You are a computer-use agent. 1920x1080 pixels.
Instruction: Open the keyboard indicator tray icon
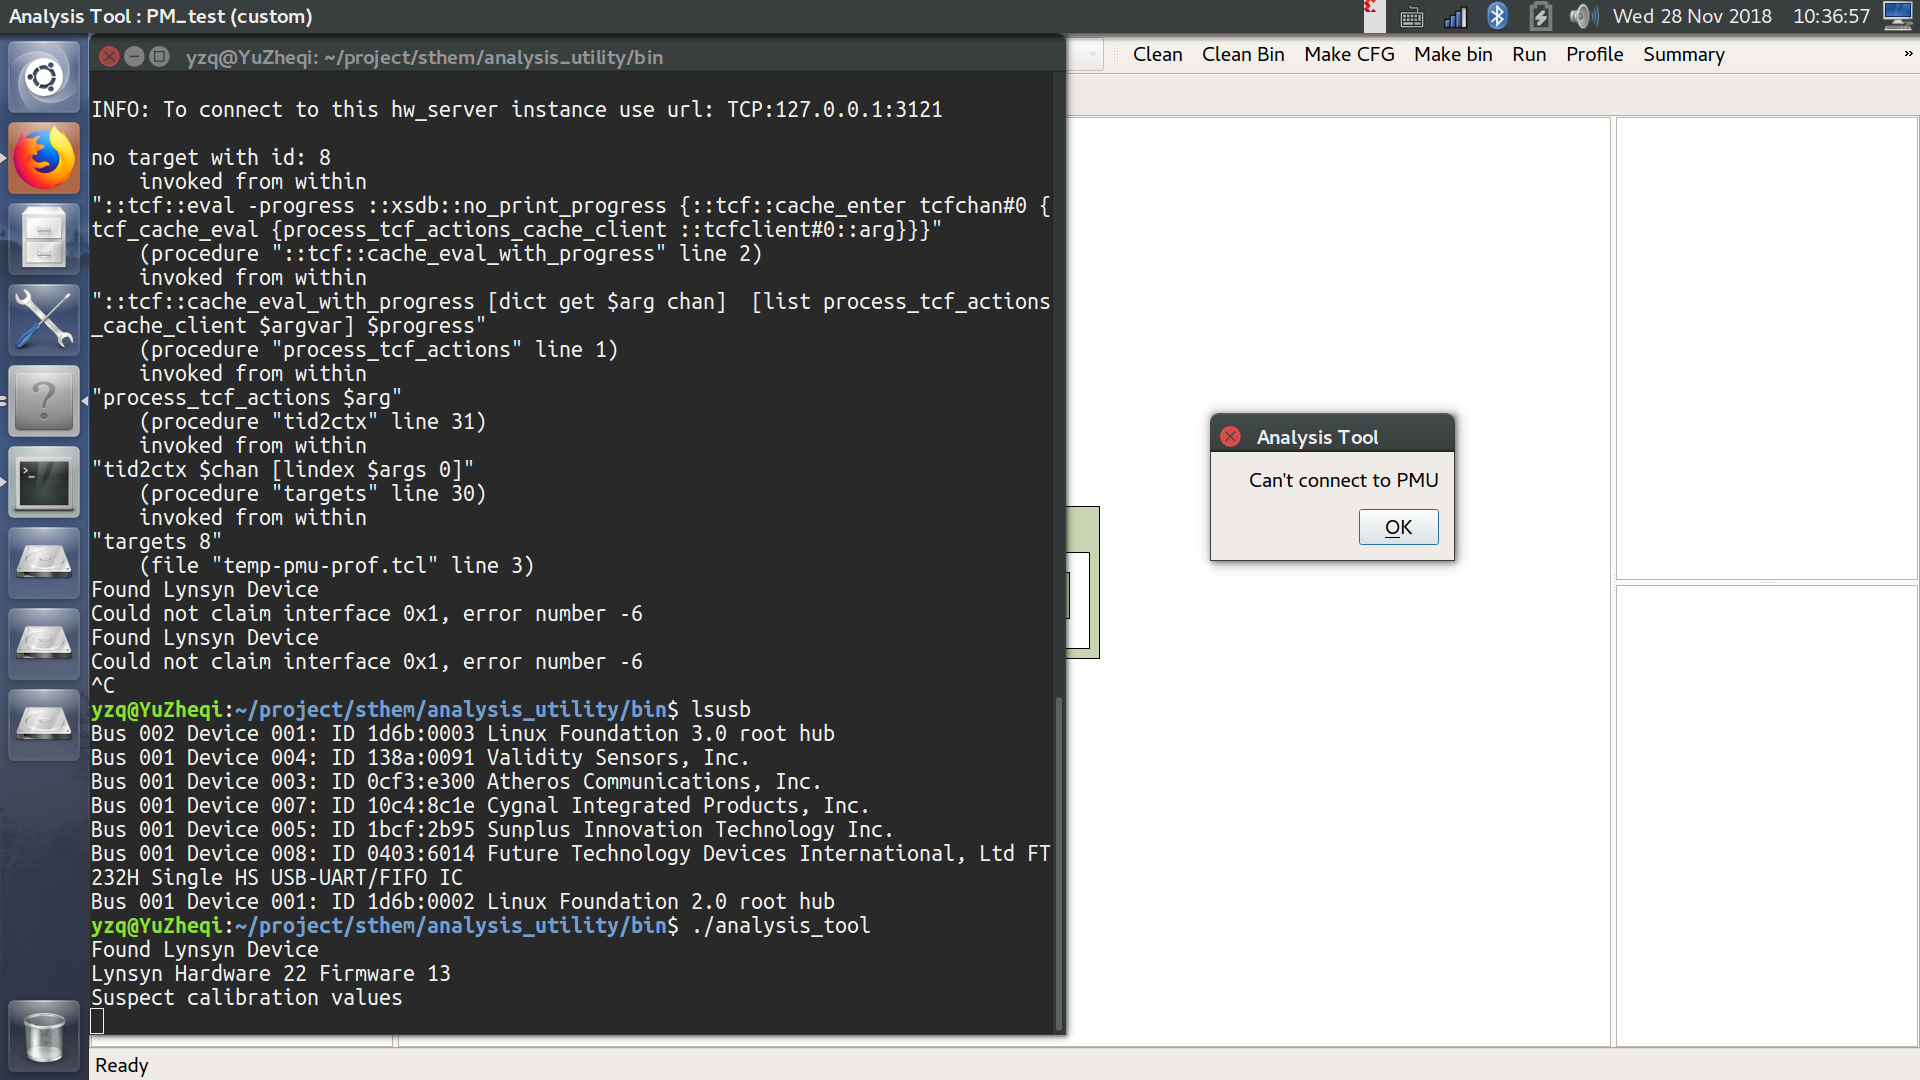pyautogui.click(x=1411, y=16)
